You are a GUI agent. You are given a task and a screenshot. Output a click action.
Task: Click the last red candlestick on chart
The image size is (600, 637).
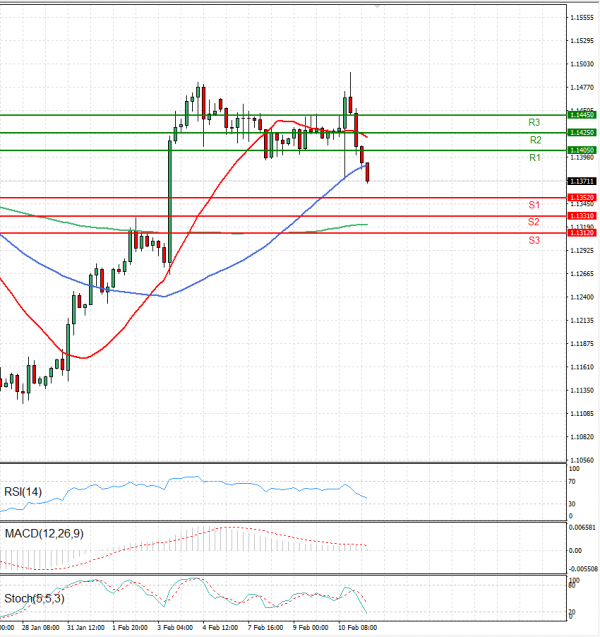click(x=367, y=172)
